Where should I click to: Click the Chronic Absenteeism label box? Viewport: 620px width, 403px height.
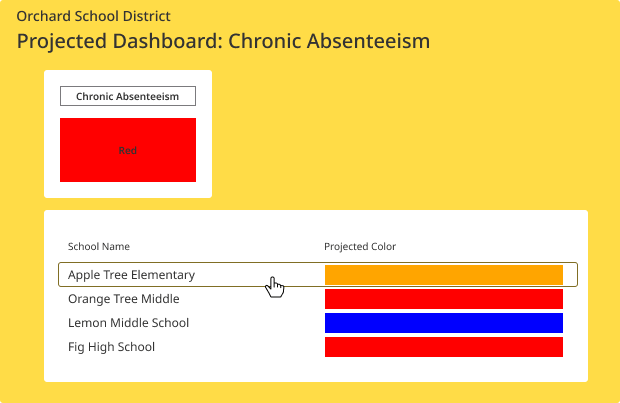pyautogui.click(x=128, y=96)
